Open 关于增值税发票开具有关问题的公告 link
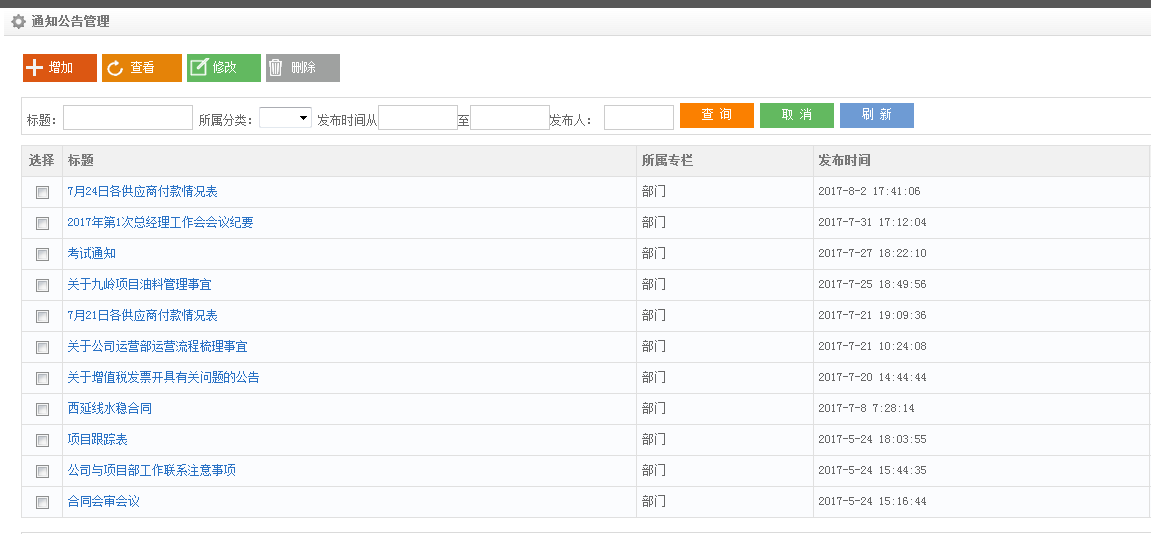This screenshot has height=534, width=1151. click(x=163, y=377)
